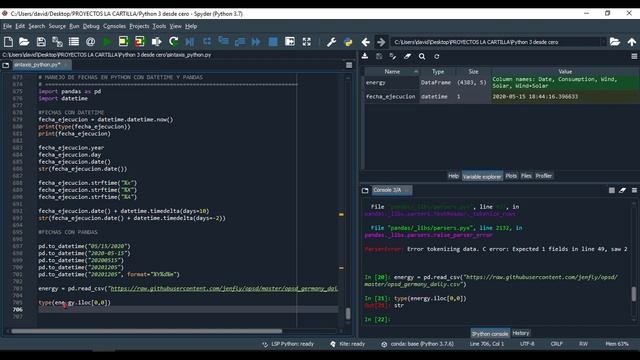This screenshot has height=360, width=640.
Task: Switch to the Help pane tab
Action: pyautogui.click(x=453, y=176)
